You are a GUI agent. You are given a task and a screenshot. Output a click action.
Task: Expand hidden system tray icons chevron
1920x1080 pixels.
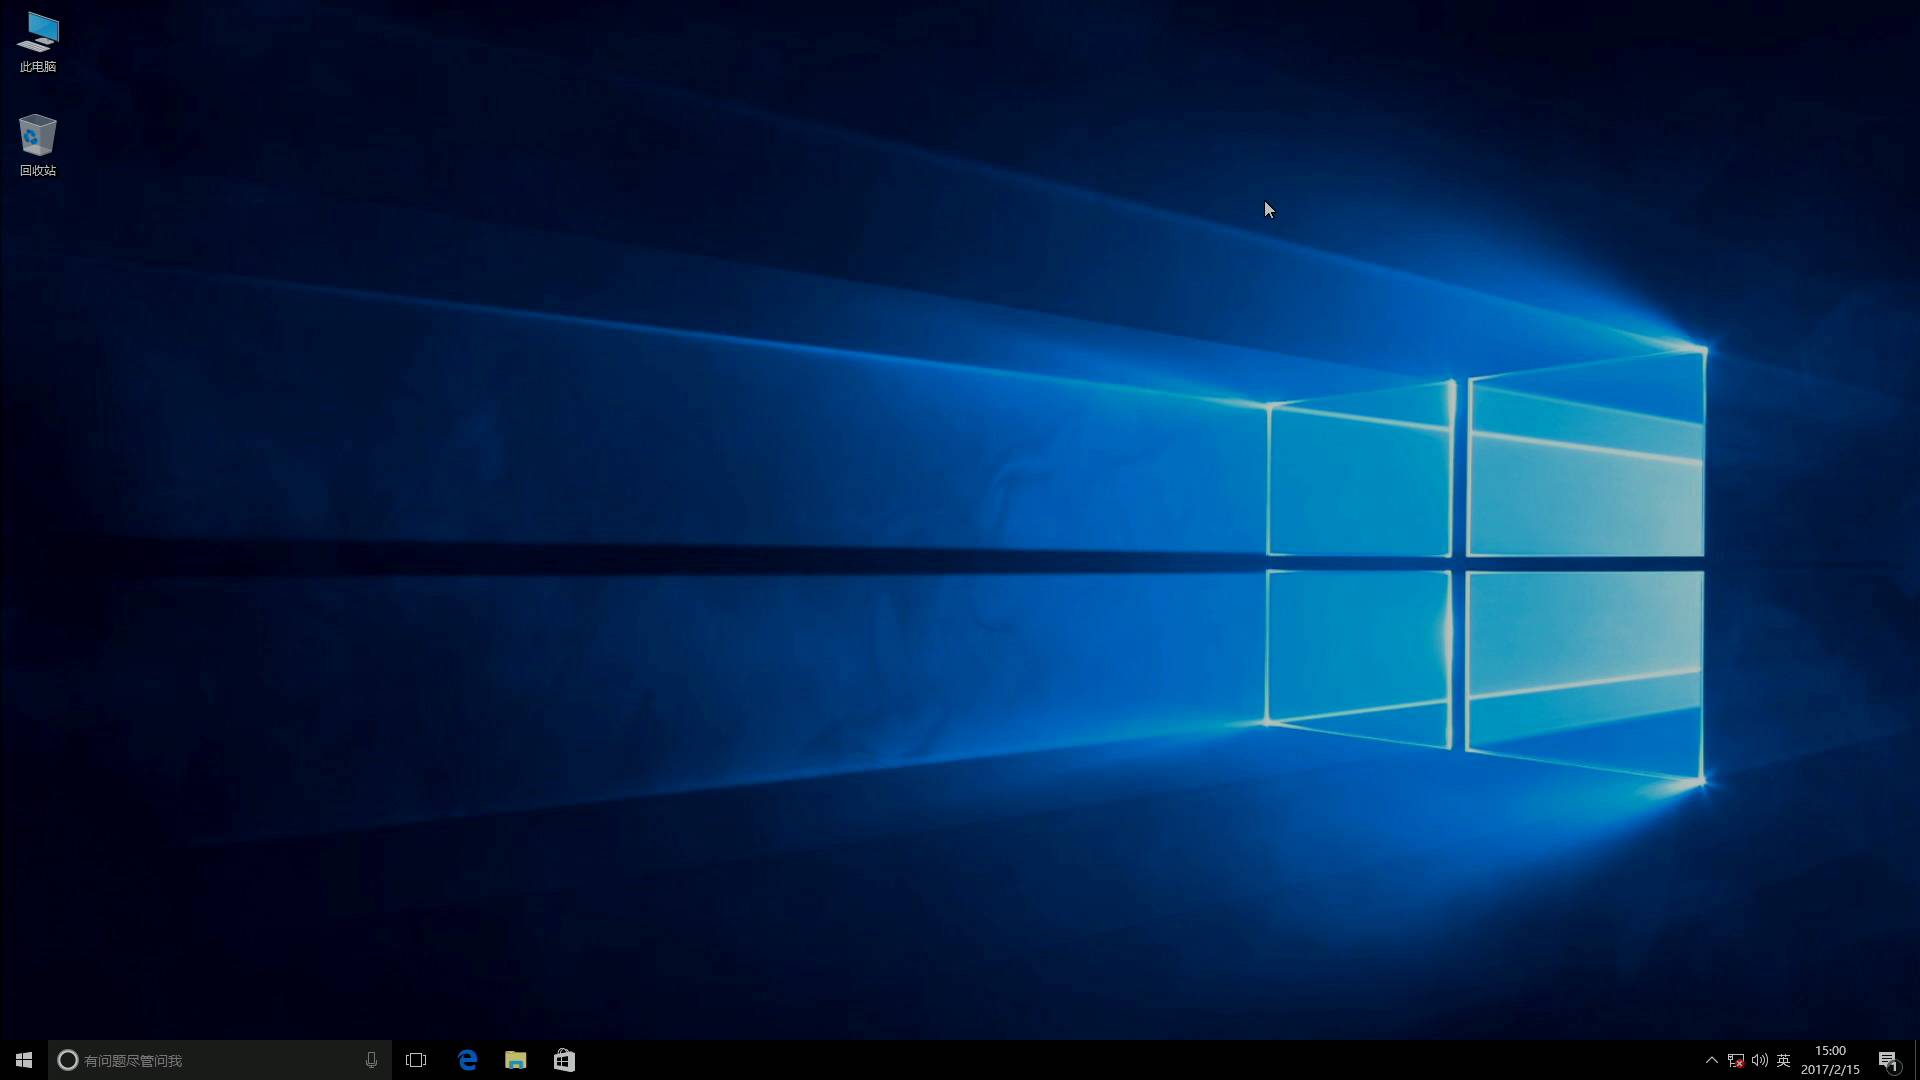1711,1060
